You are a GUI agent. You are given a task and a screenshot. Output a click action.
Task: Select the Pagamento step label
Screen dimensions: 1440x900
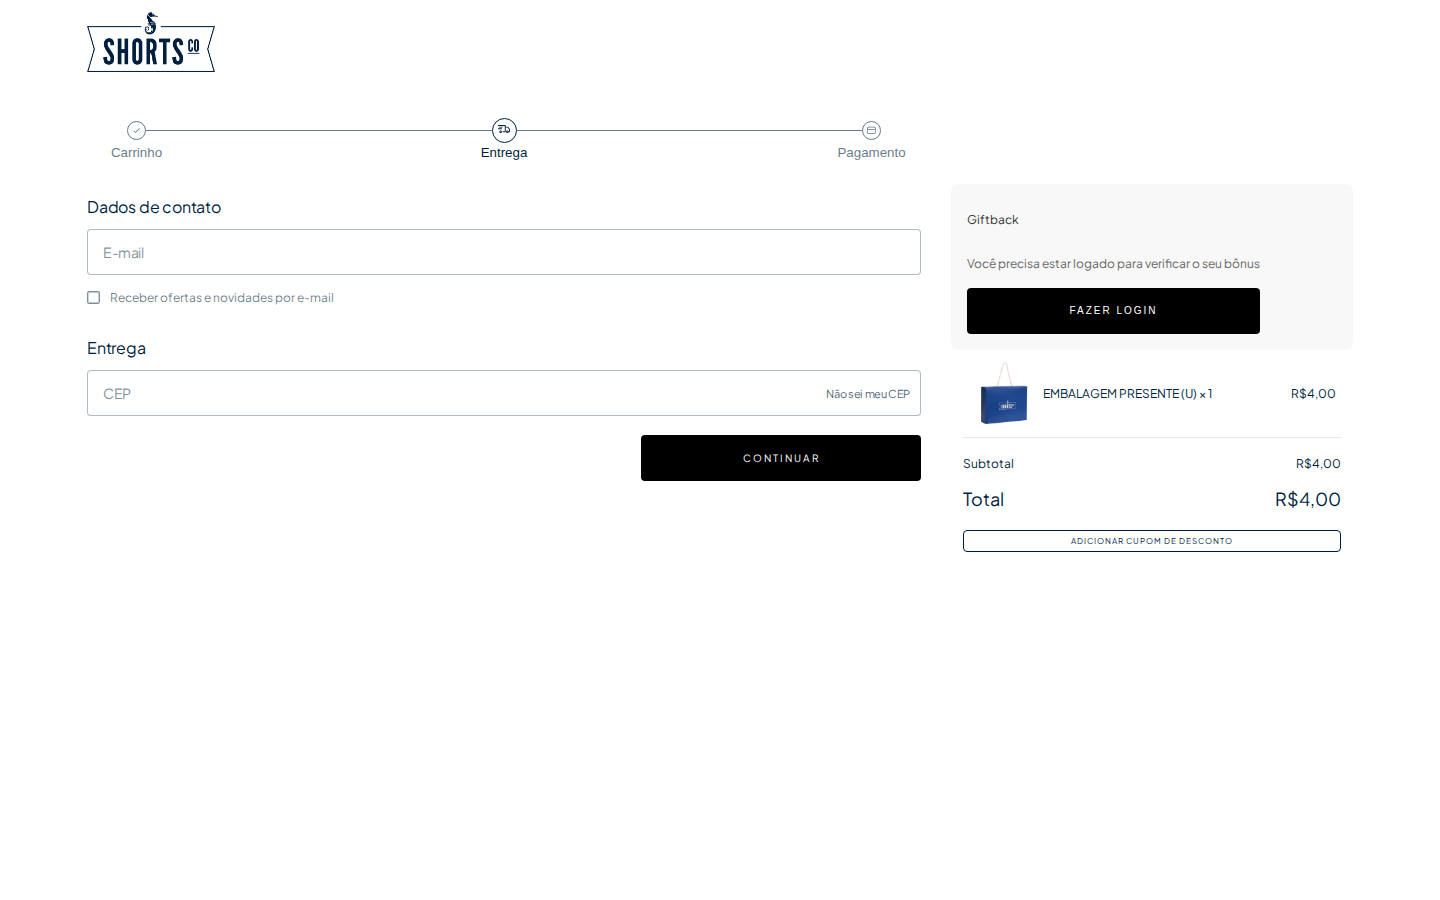[x=871, y=153]
